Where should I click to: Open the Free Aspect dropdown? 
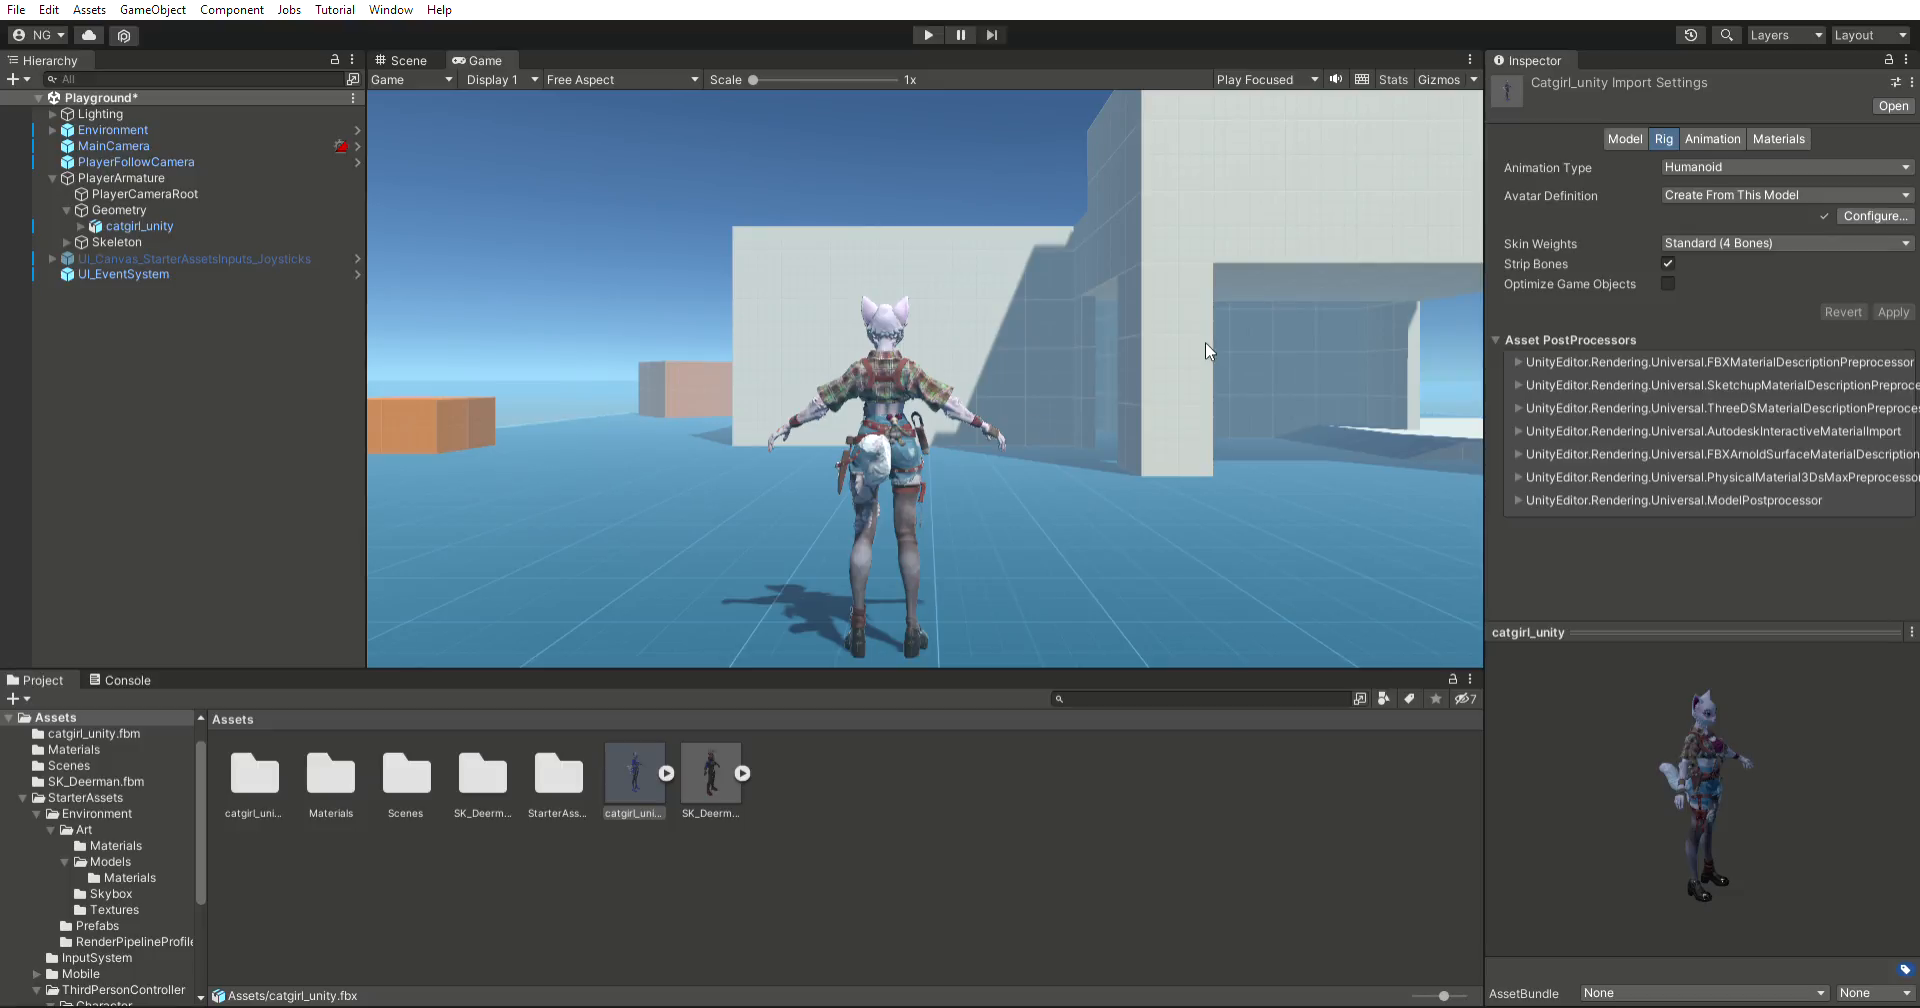622,79
